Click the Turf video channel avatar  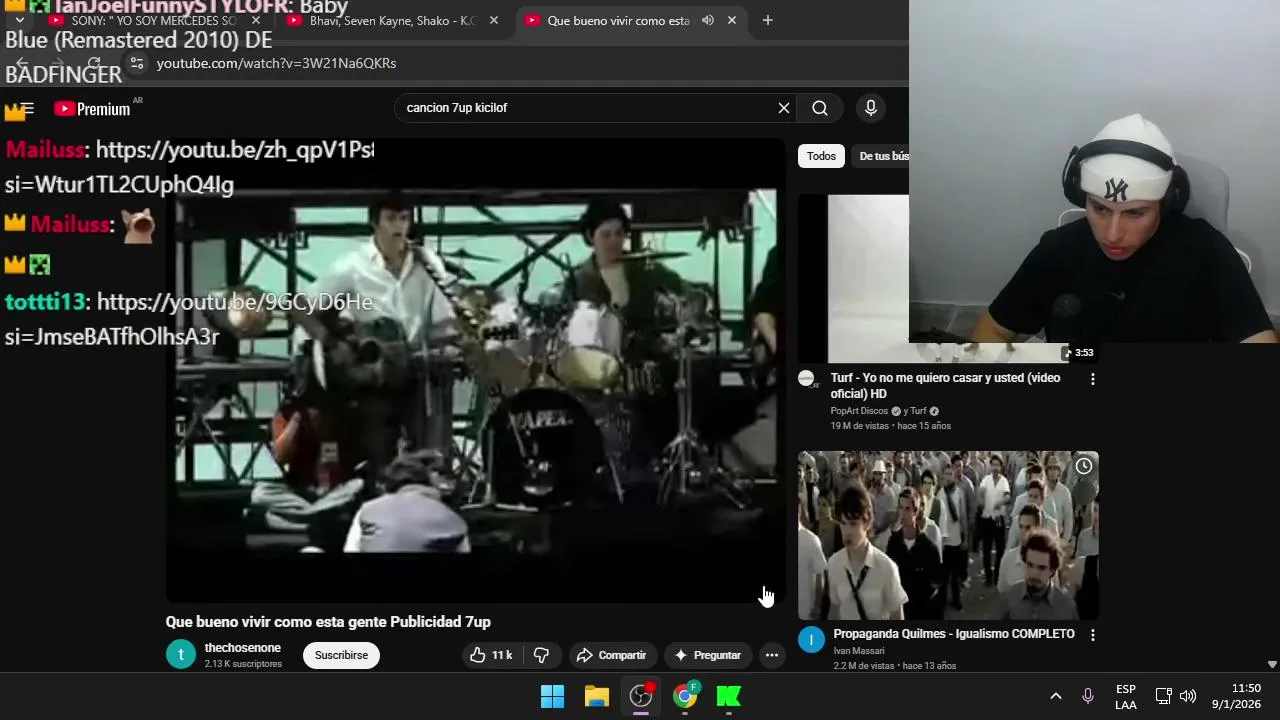pyautogui.click(x=807, y=379)
